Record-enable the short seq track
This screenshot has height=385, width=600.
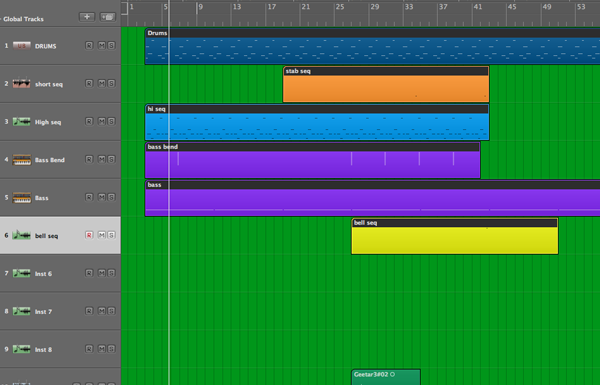pos(89,83)
